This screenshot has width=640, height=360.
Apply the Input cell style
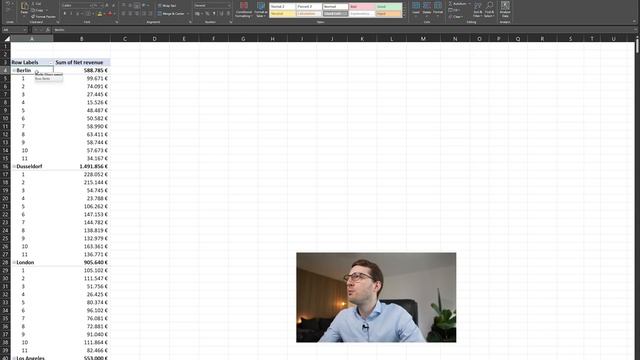[x=389, y=13]
